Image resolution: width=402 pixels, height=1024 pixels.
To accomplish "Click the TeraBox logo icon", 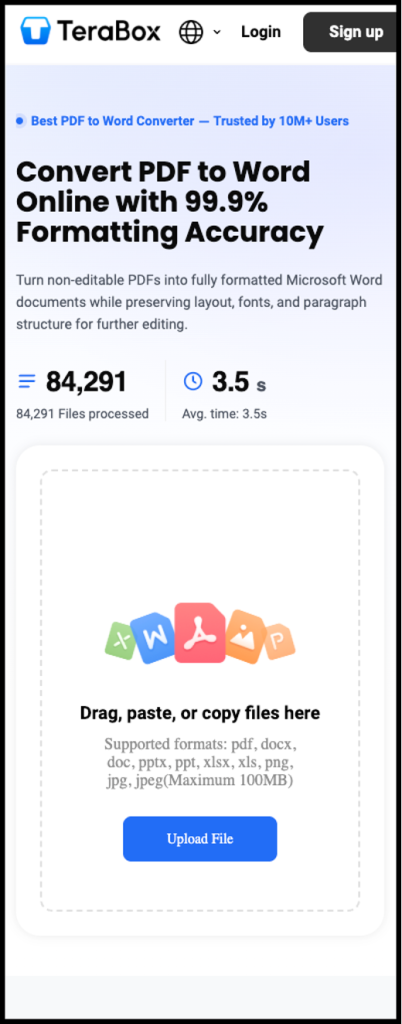I will 35,31.
